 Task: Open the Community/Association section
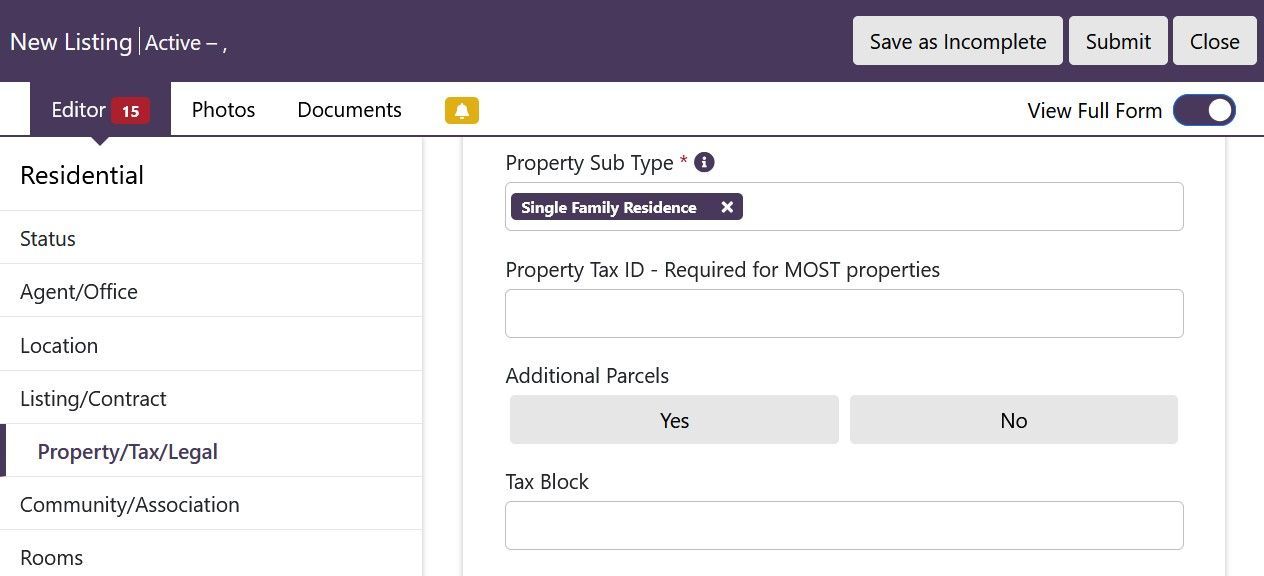pos(129,505)
